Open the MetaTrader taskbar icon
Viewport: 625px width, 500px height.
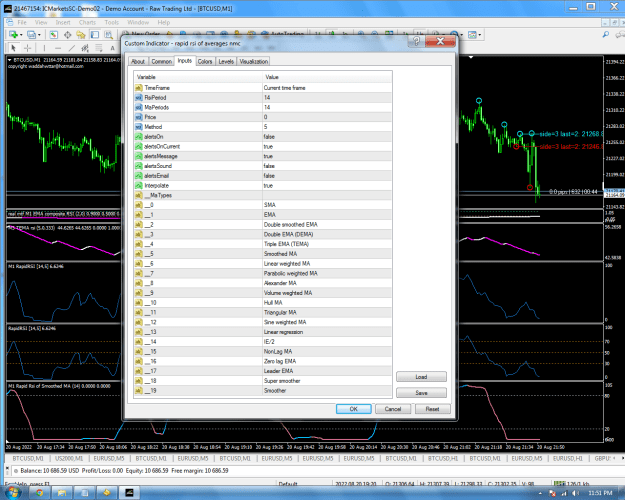click(130, 493)
